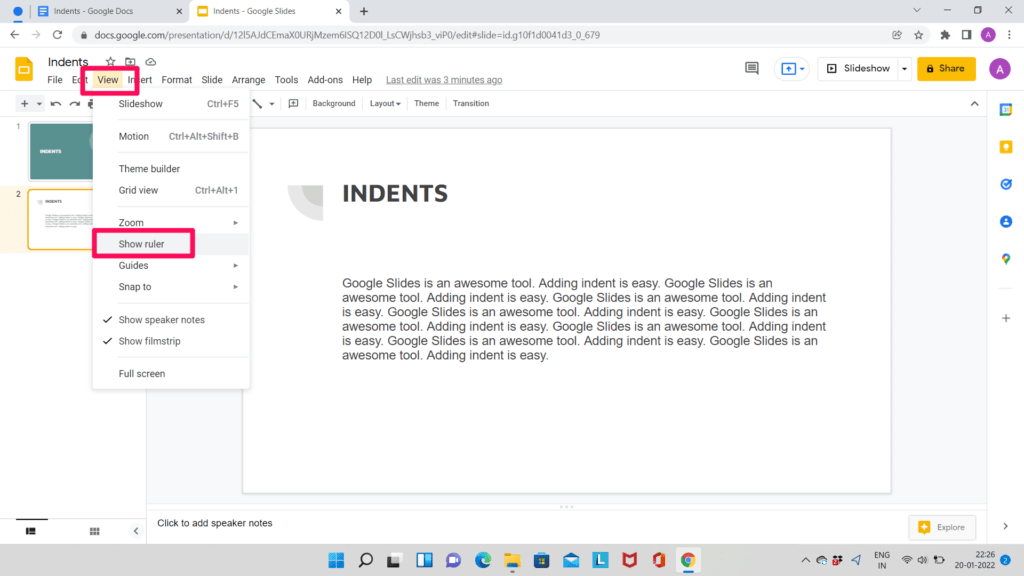Viewport: 1024px width, 576px height.
Task: Open comment history
Action: coord(753,68)
